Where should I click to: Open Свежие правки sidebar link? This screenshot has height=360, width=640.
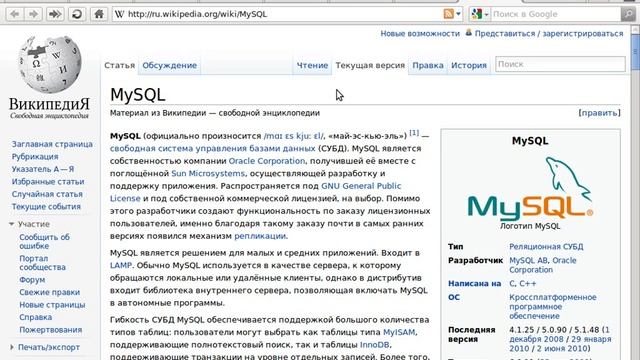(49, 292)
